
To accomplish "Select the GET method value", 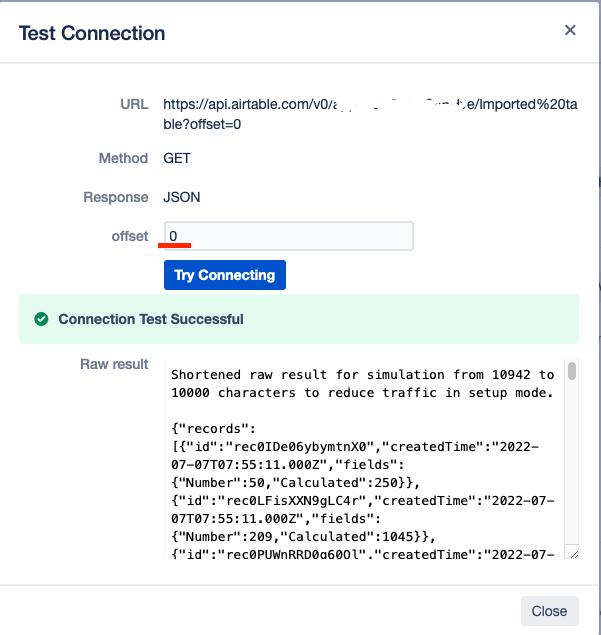I will (177, 158).
